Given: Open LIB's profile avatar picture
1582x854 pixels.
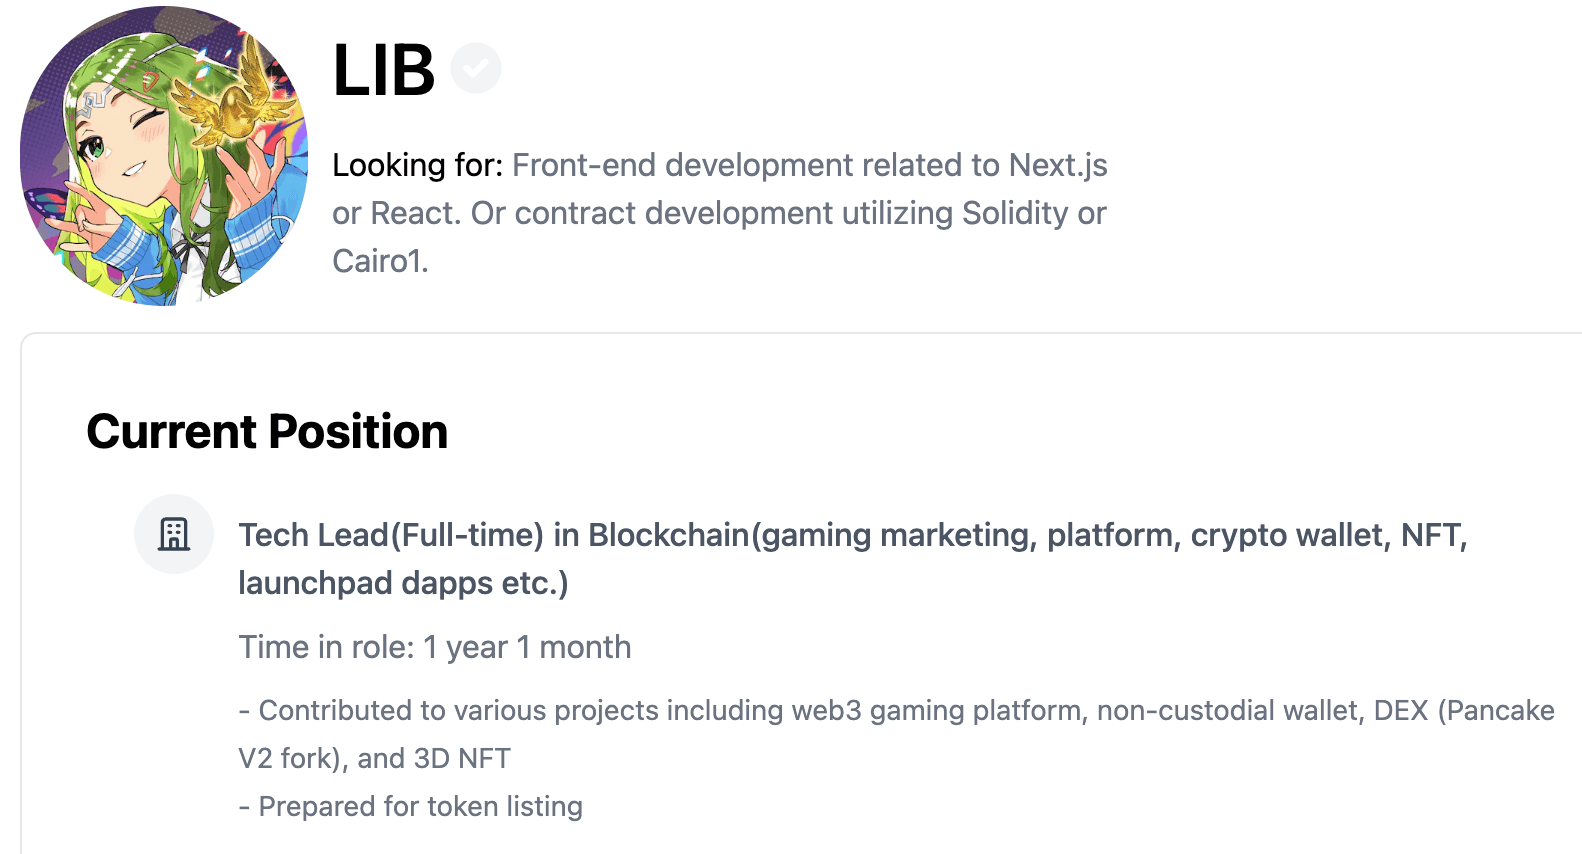Looking at the screenshot, I should tap(164, 156).
